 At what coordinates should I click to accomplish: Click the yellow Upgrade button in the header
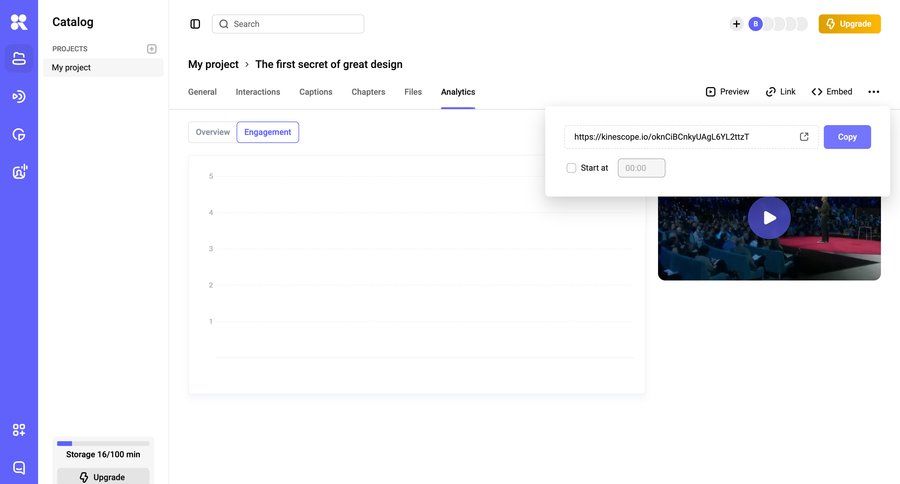(x=849, y=24)
